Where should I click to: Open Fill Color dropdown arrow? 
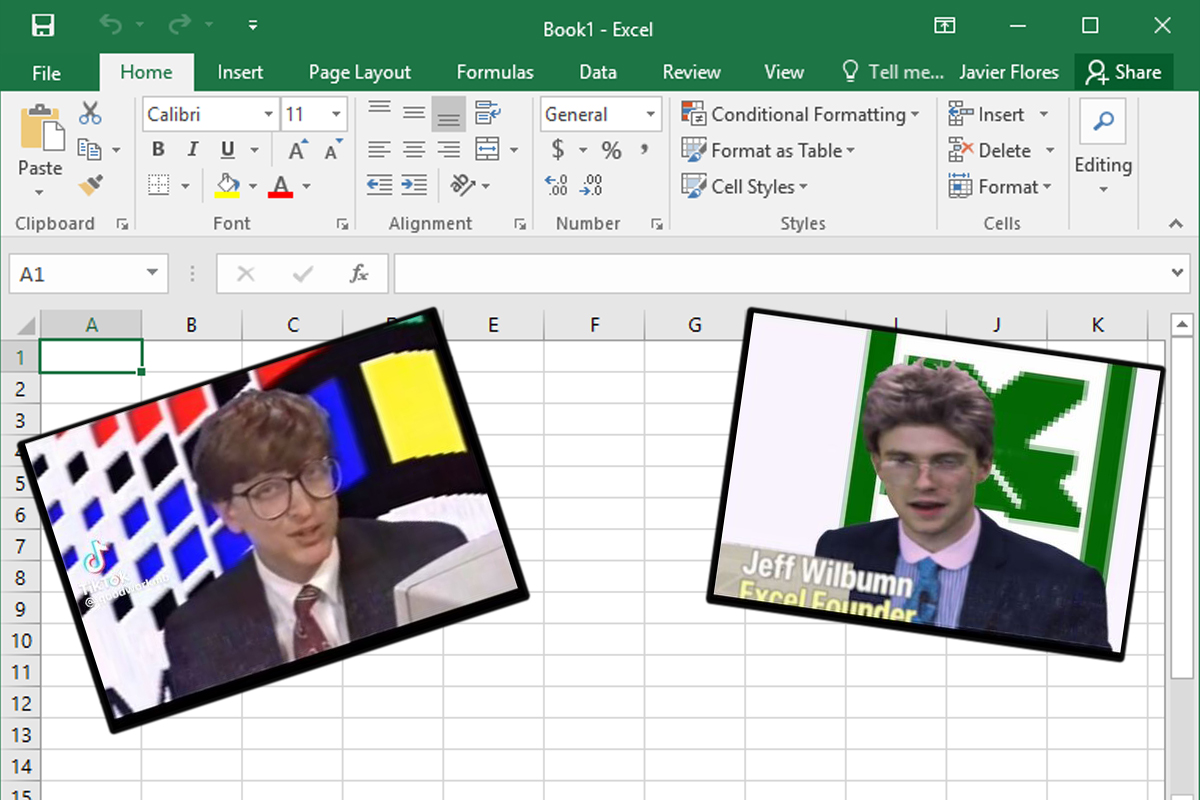[x=253, y=186]
